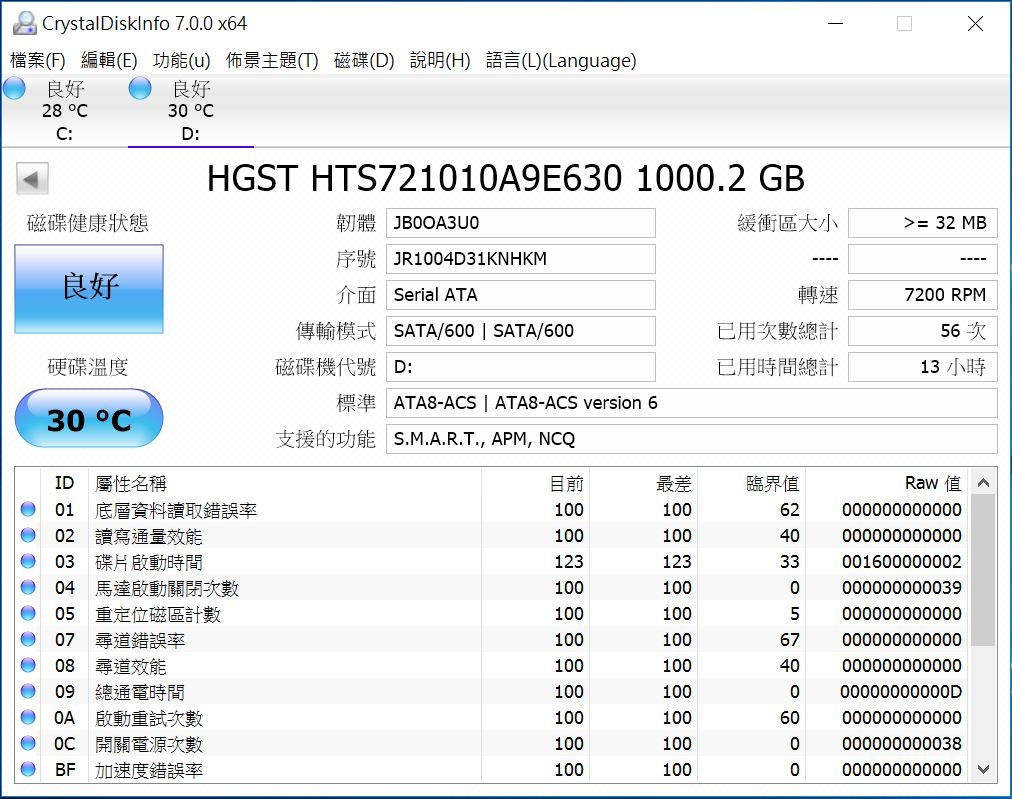1012x799 pixels.
Task: Click the power on count field 56 次
Action: coord(923,331)
